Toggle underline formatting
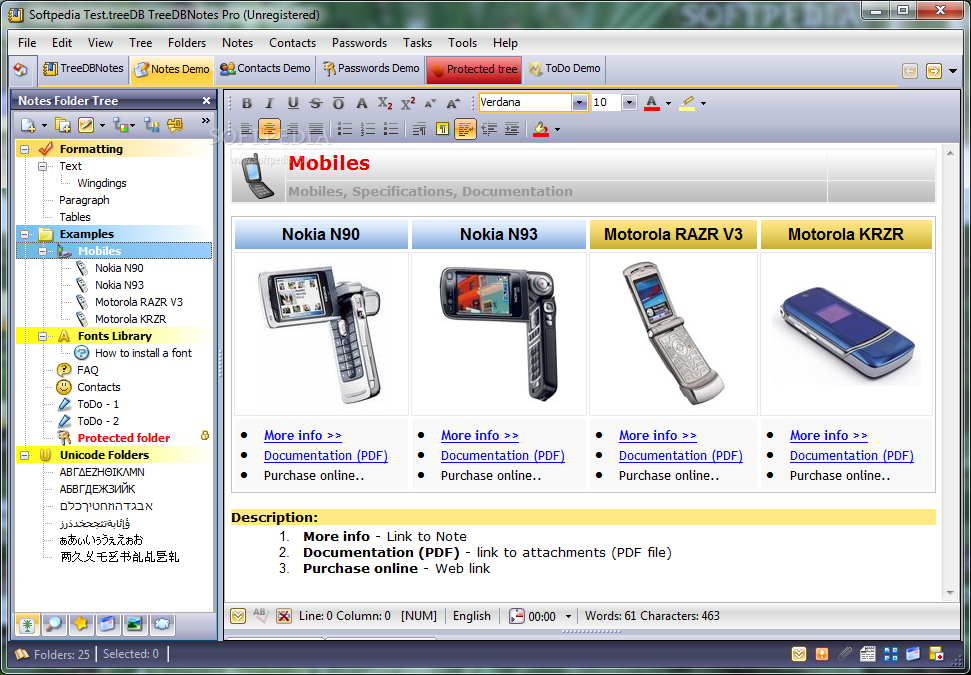 pyautogui.click(x=292, y=103)
